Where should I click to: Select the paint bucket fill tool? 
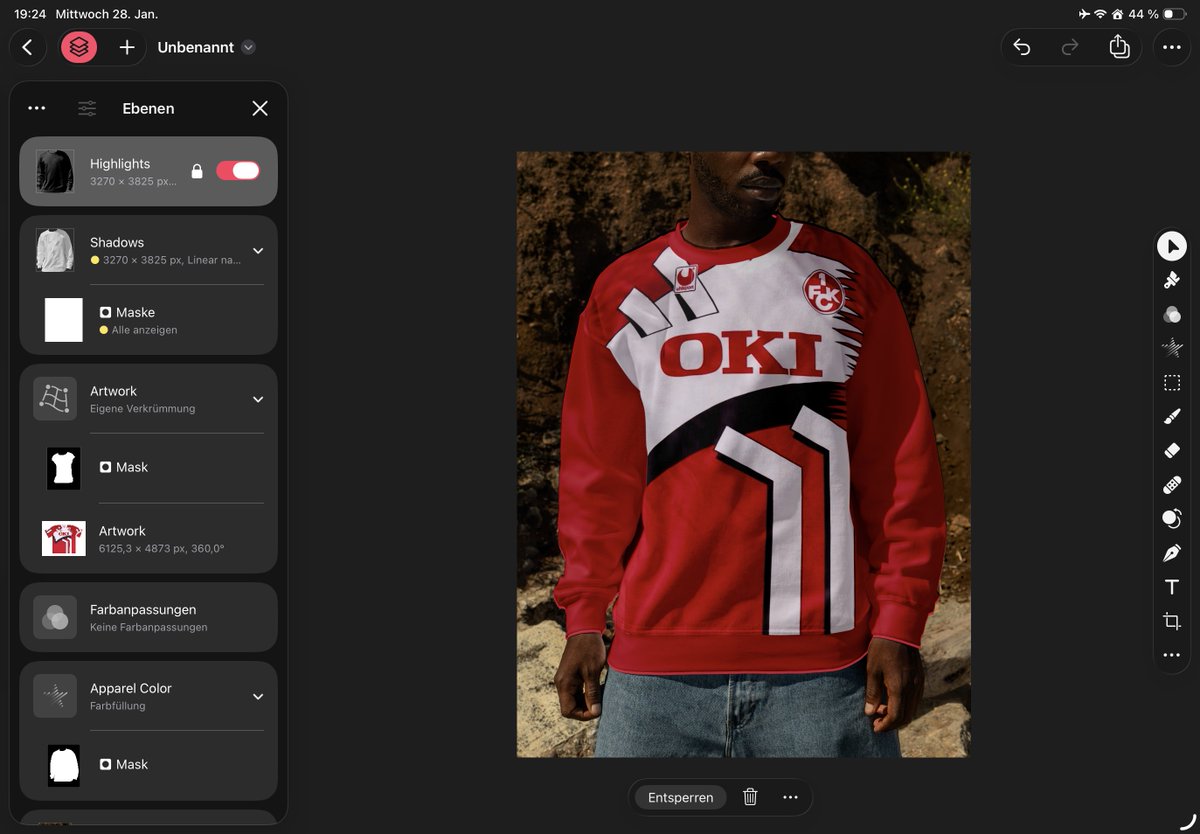(x=1171, y=281)
